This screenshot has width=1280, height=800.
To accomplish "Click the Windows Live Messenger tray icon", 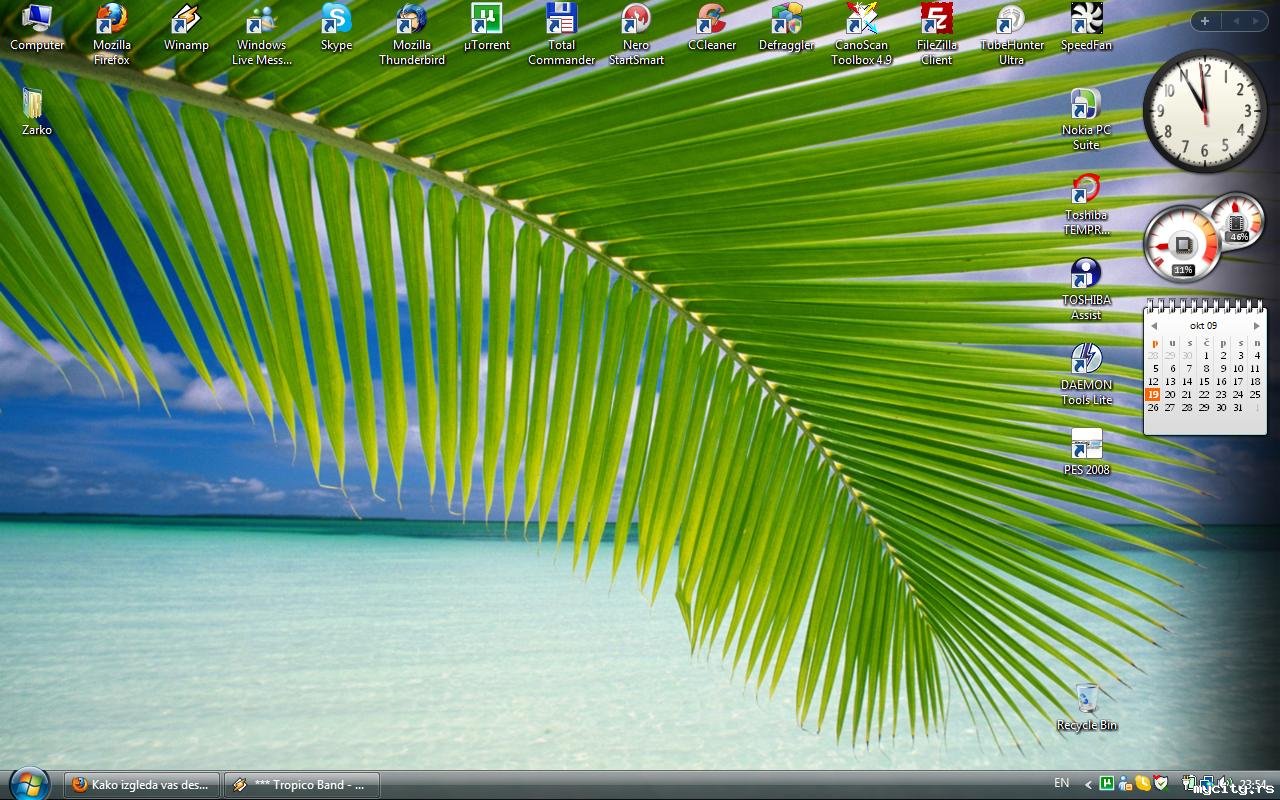I will click(1125, 784).
